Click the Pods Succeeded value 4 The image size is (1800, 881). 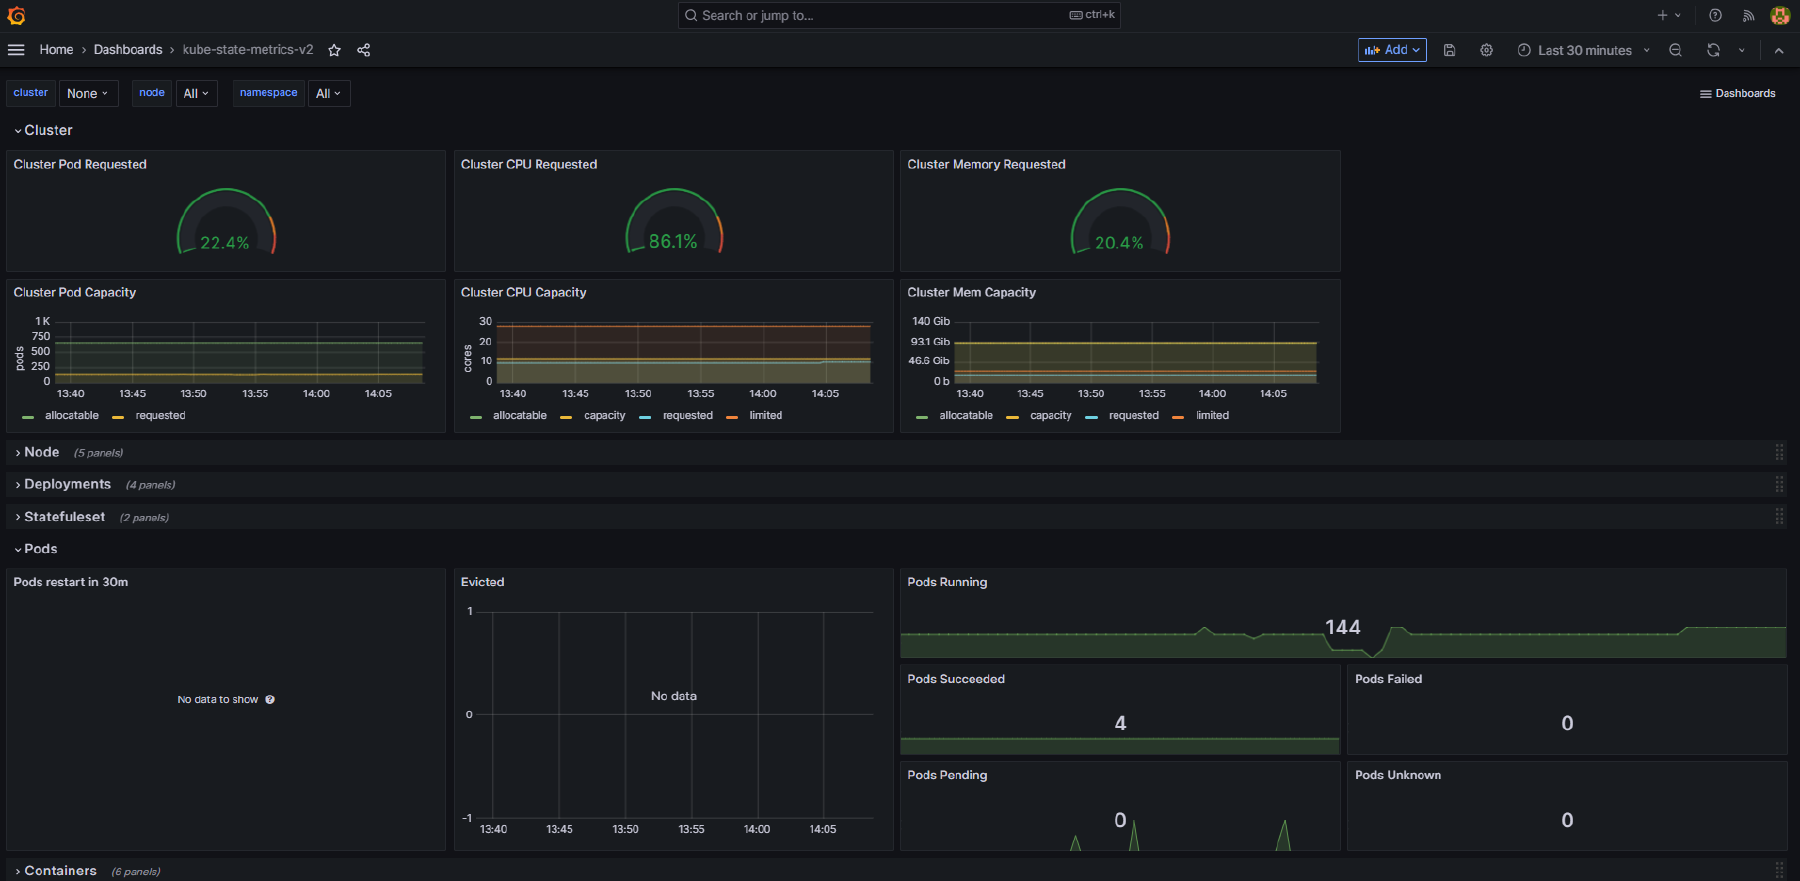click(1120, 723)
